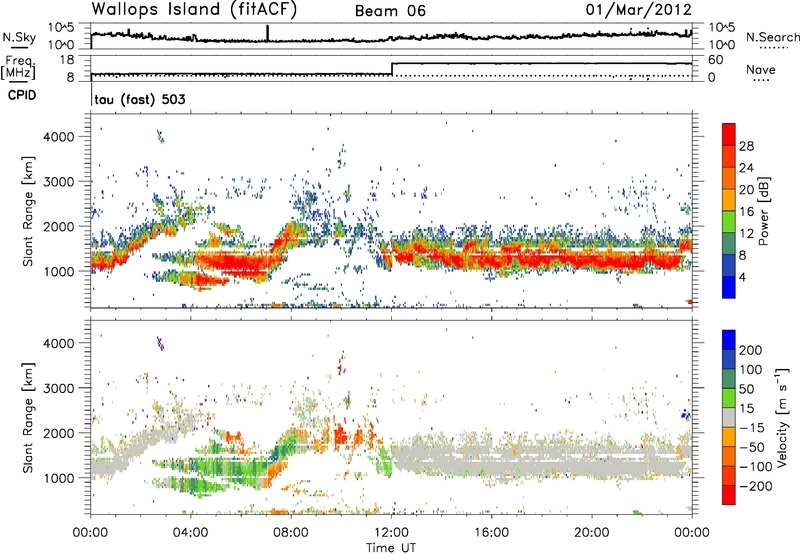Click the 'N.Search' legend label
Image resolution: width=800 pixels, height=554 pixels.
pos(772,37)
